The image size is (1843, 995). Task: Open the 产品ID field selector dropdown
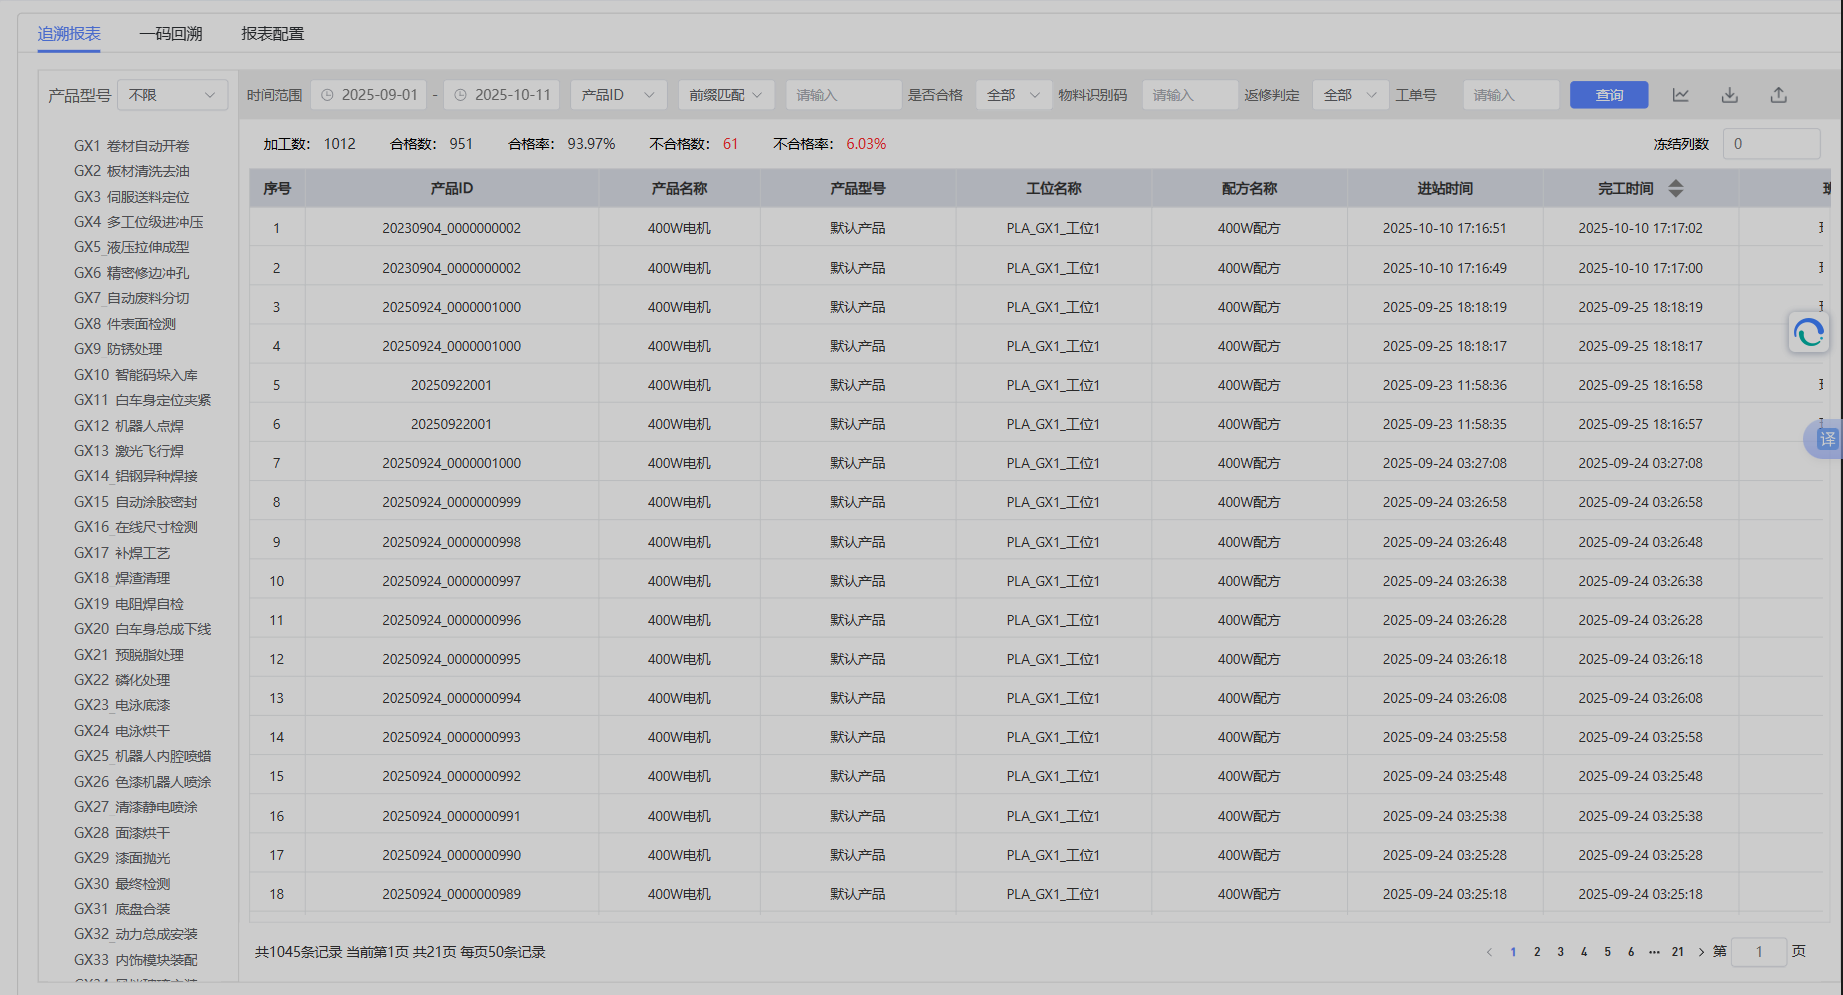[x=618, y=95]
